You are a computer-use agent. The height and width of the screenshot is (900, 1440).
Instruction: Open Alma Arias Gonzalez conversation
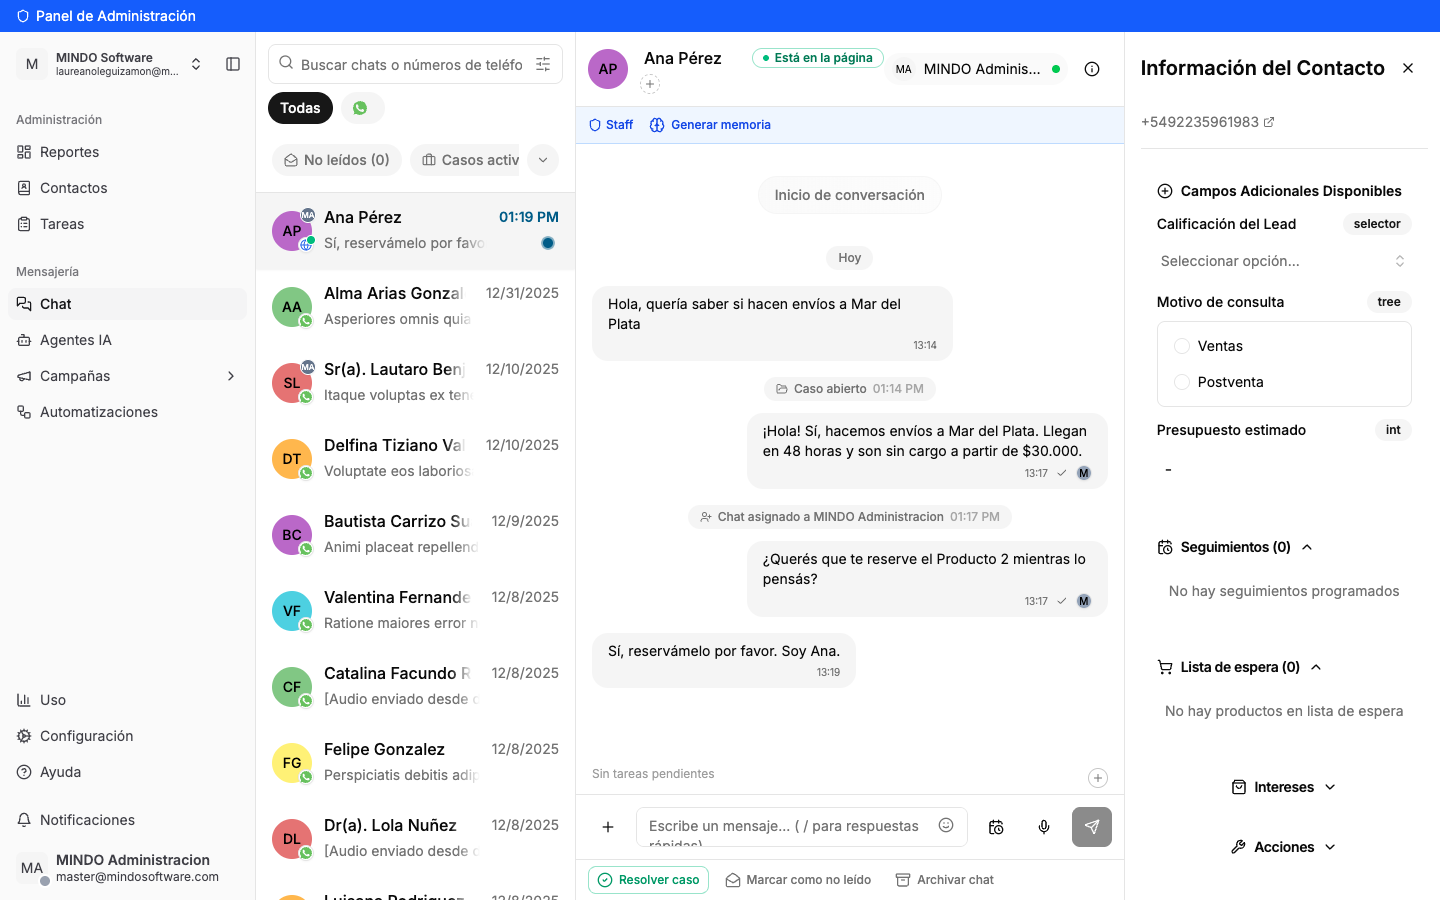pos(416,307)
